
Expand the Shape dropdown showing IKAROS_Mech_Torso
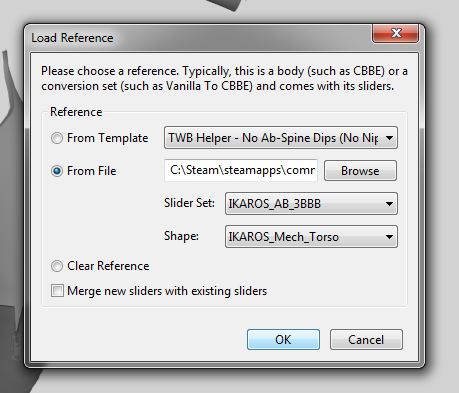[311, 237]
